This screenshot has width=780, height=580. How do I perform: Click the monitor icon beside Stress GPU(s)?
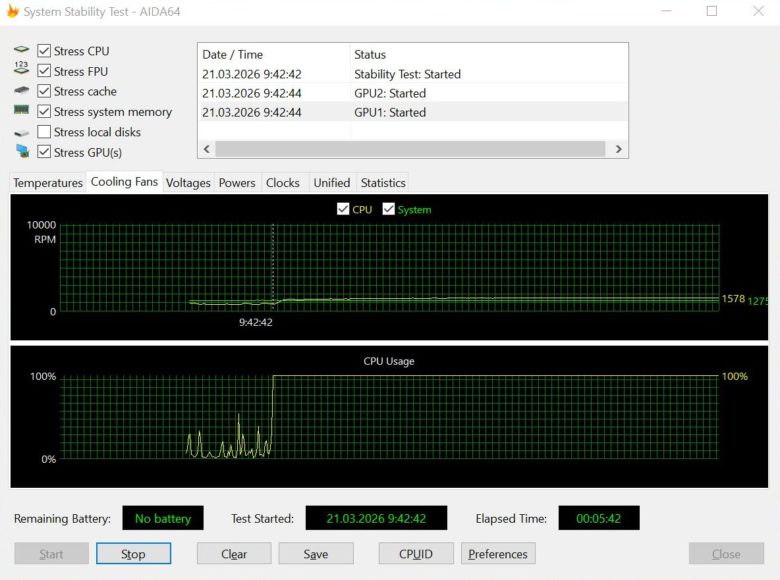[x=22, y=151]
